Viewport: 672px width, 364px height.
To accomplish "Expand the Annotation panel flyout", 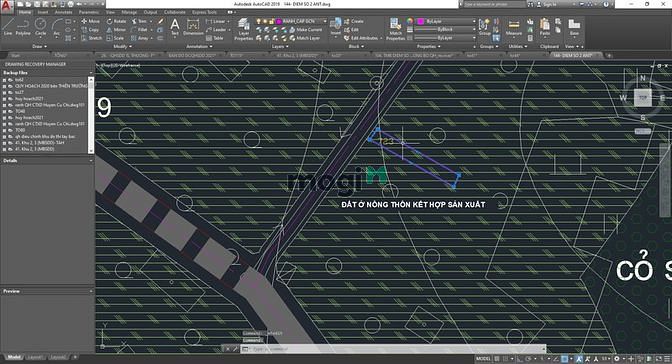I will click(x=199, y=46).
